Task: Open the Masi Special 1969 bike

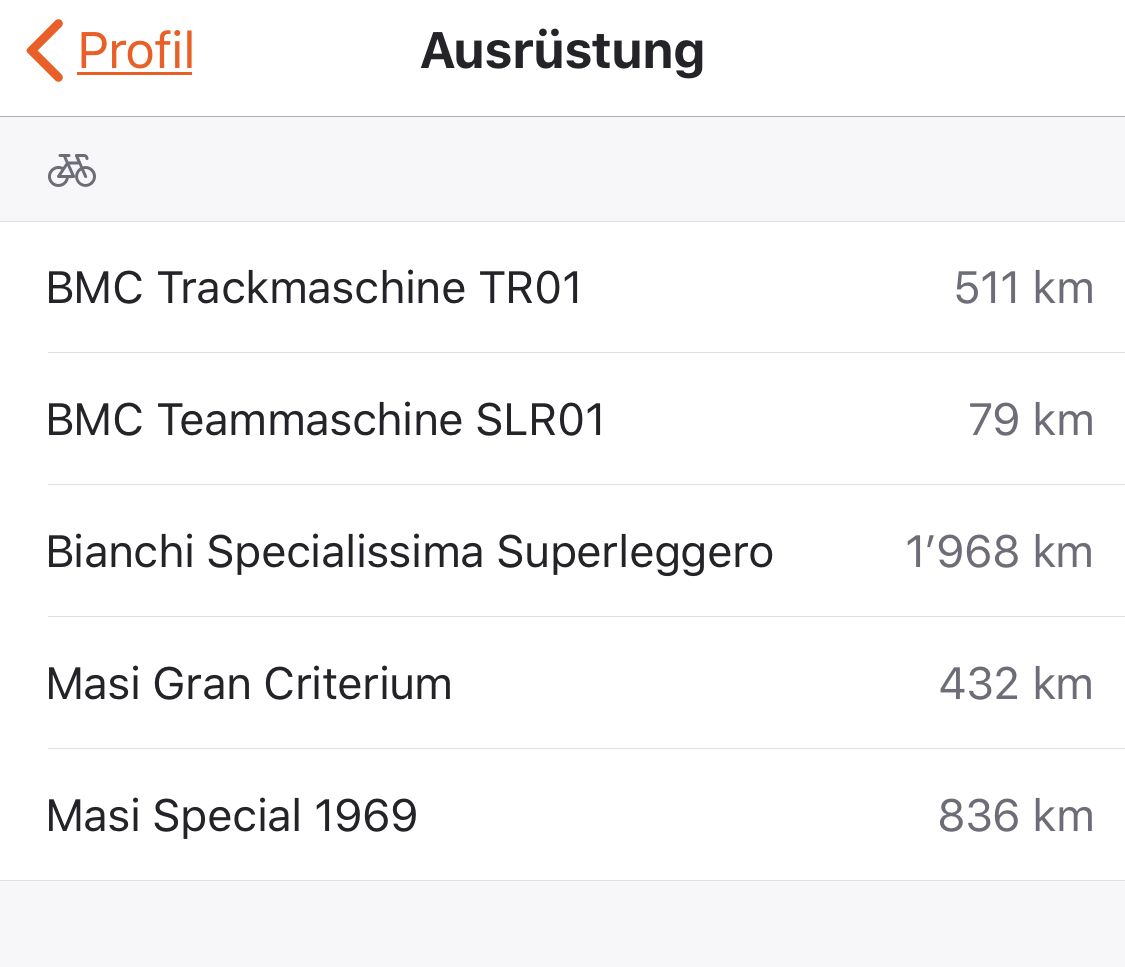Action: pos(231,816)
